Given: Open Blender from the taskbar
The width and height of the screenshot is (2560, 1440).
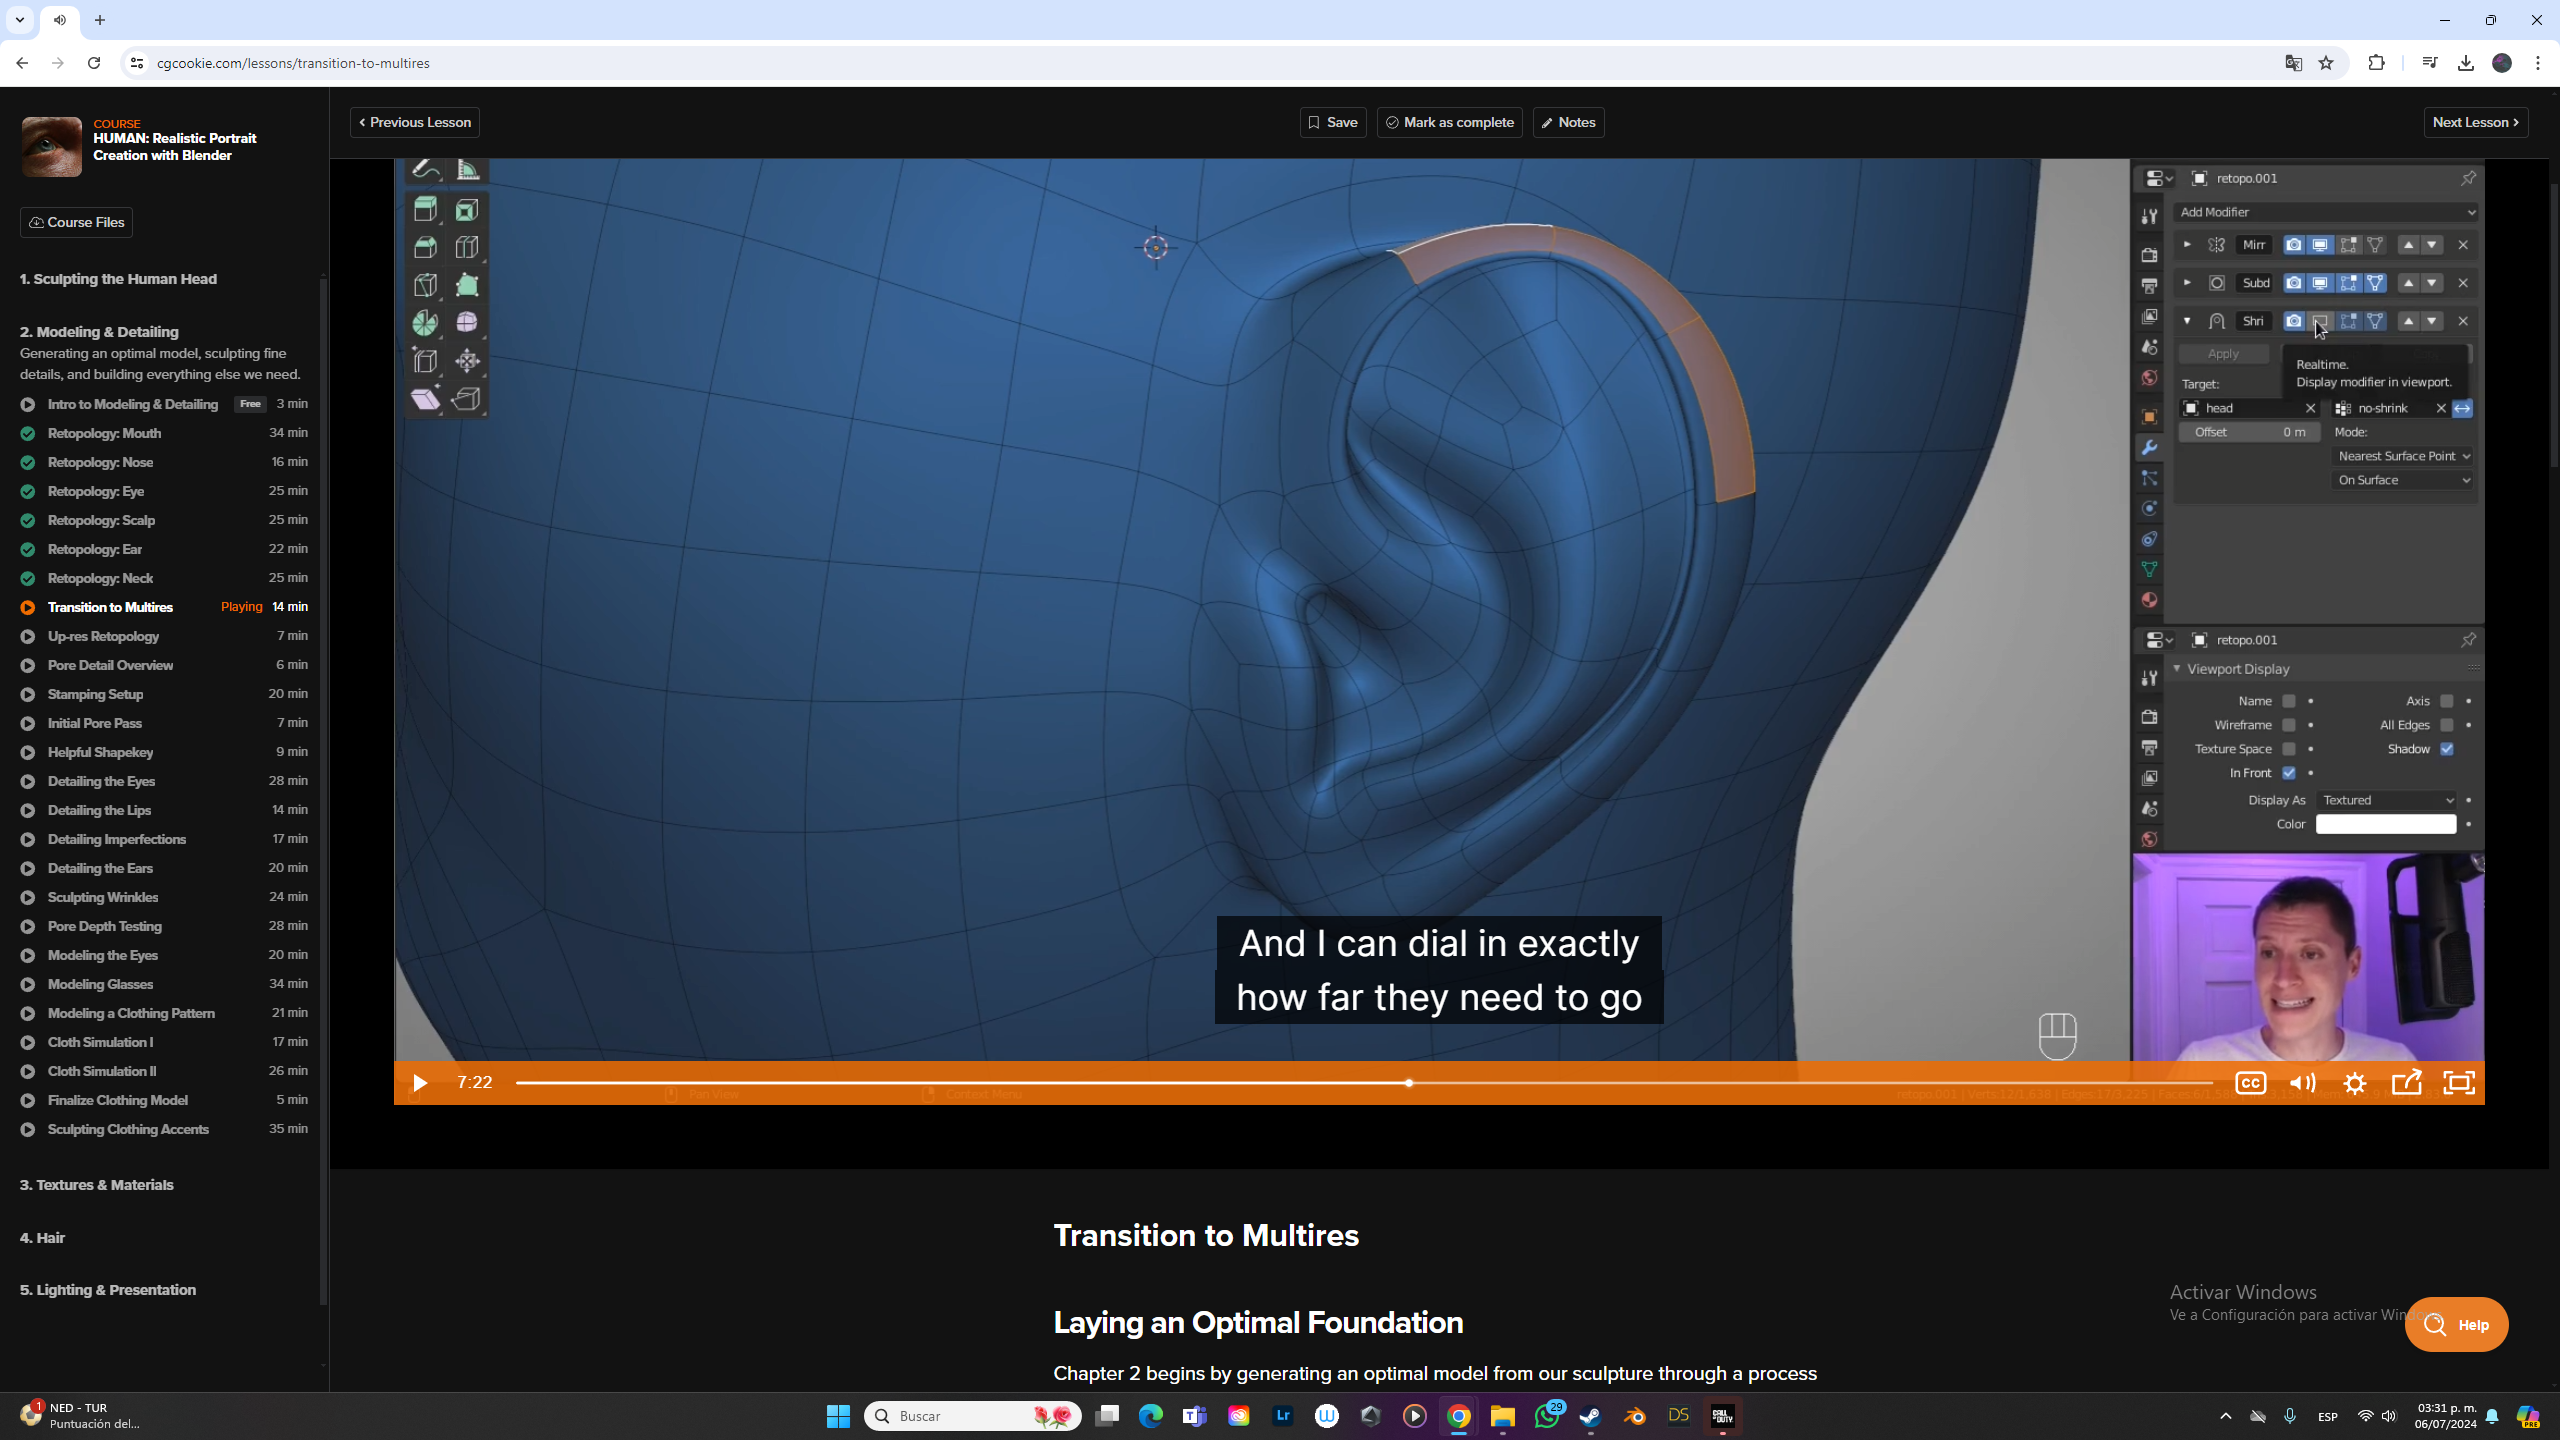Looking at the screenshot, I should point(1634,1416).
